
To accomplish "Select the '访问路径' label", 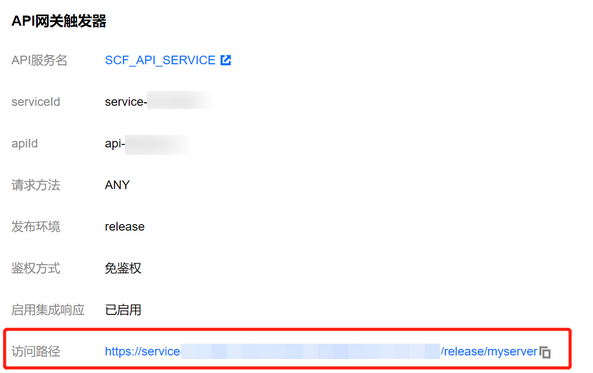I will pyautogui.click(x=36, y=352).
